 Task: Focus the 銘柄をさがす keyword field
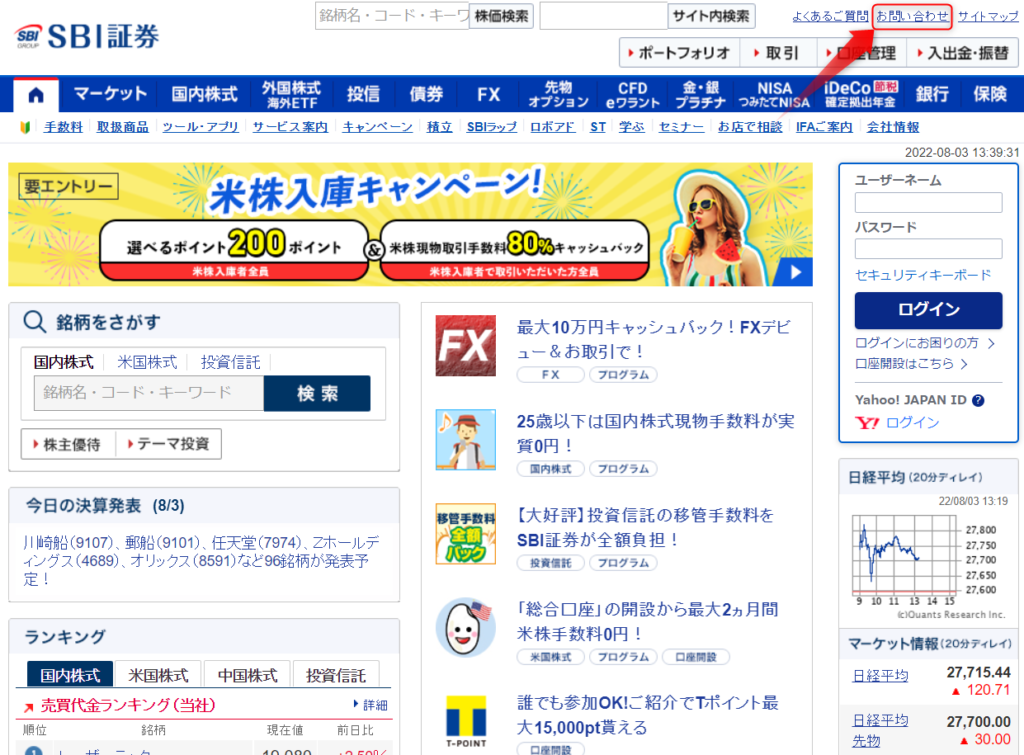coord(149,393)
